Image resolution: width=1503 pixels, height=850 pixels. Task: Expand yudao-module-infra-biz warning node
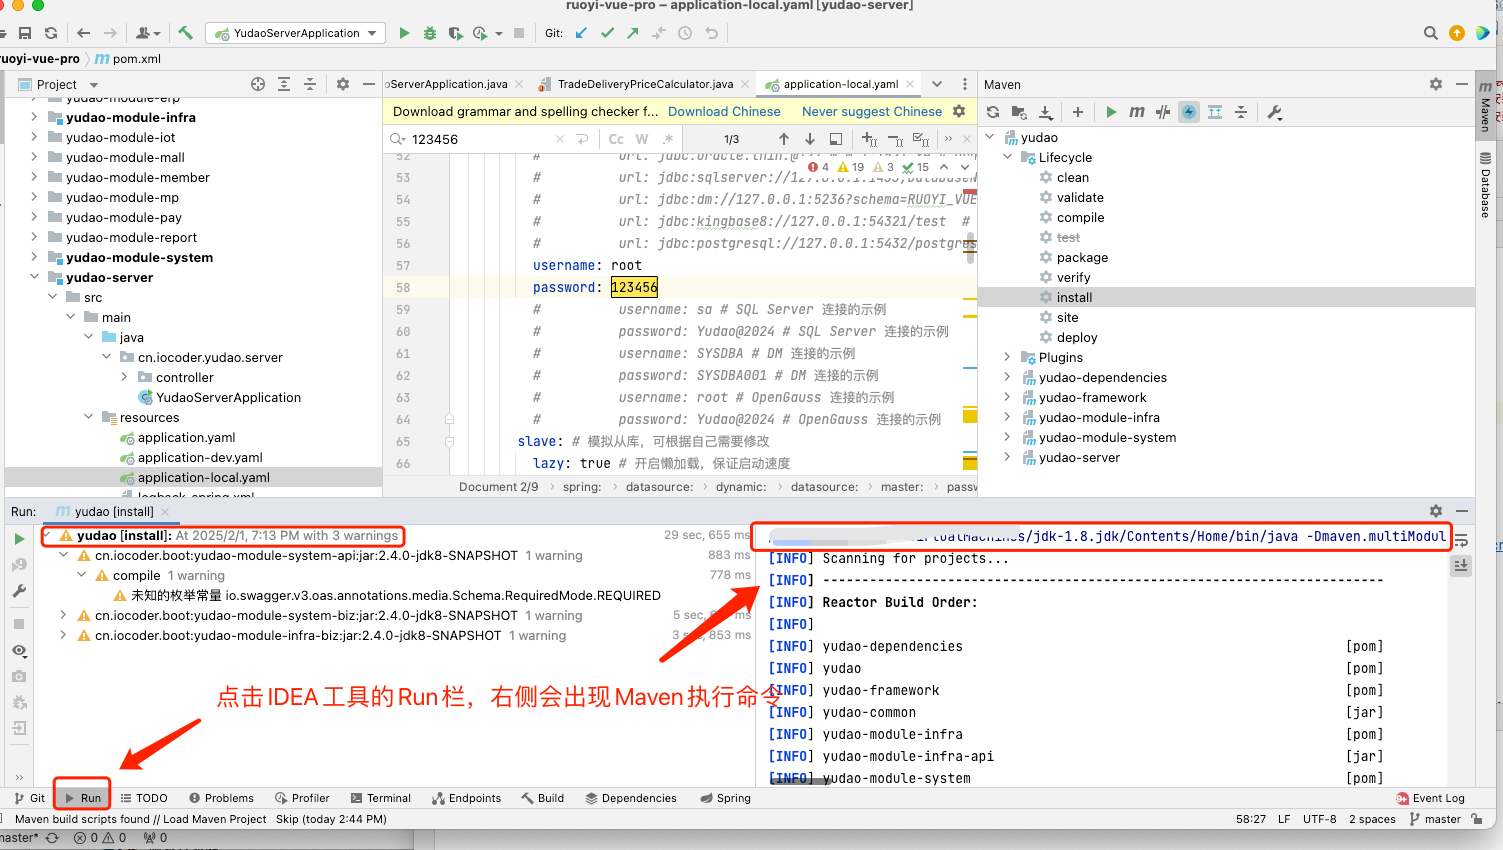(64, 635)
